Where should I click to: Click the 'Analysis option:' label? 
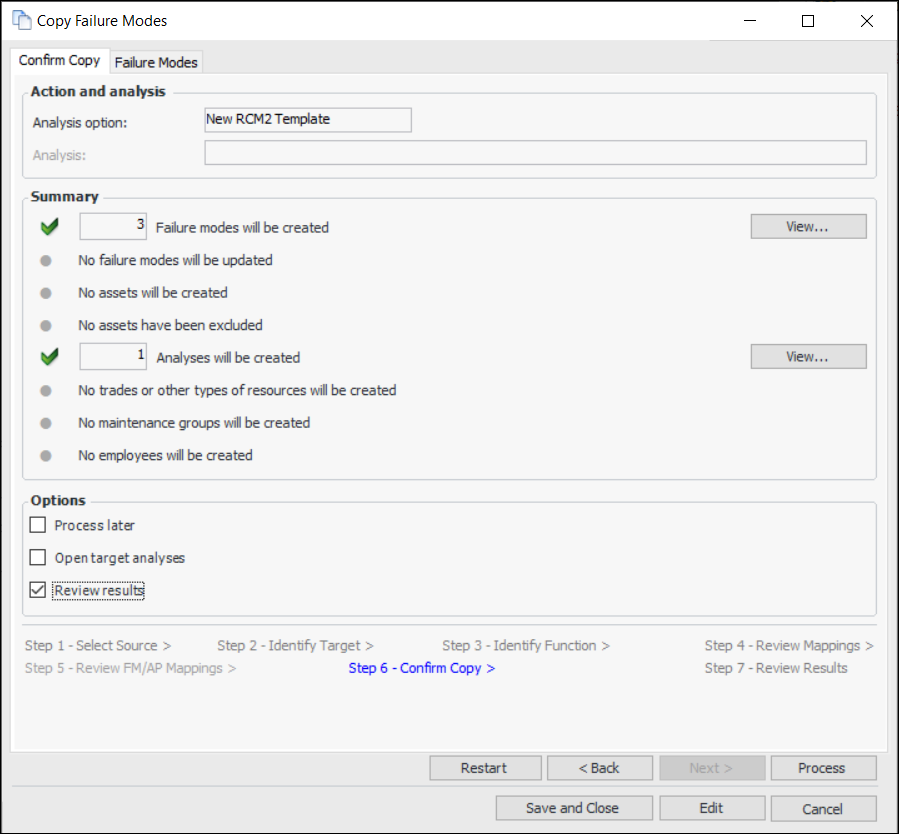tap(80, 123)
